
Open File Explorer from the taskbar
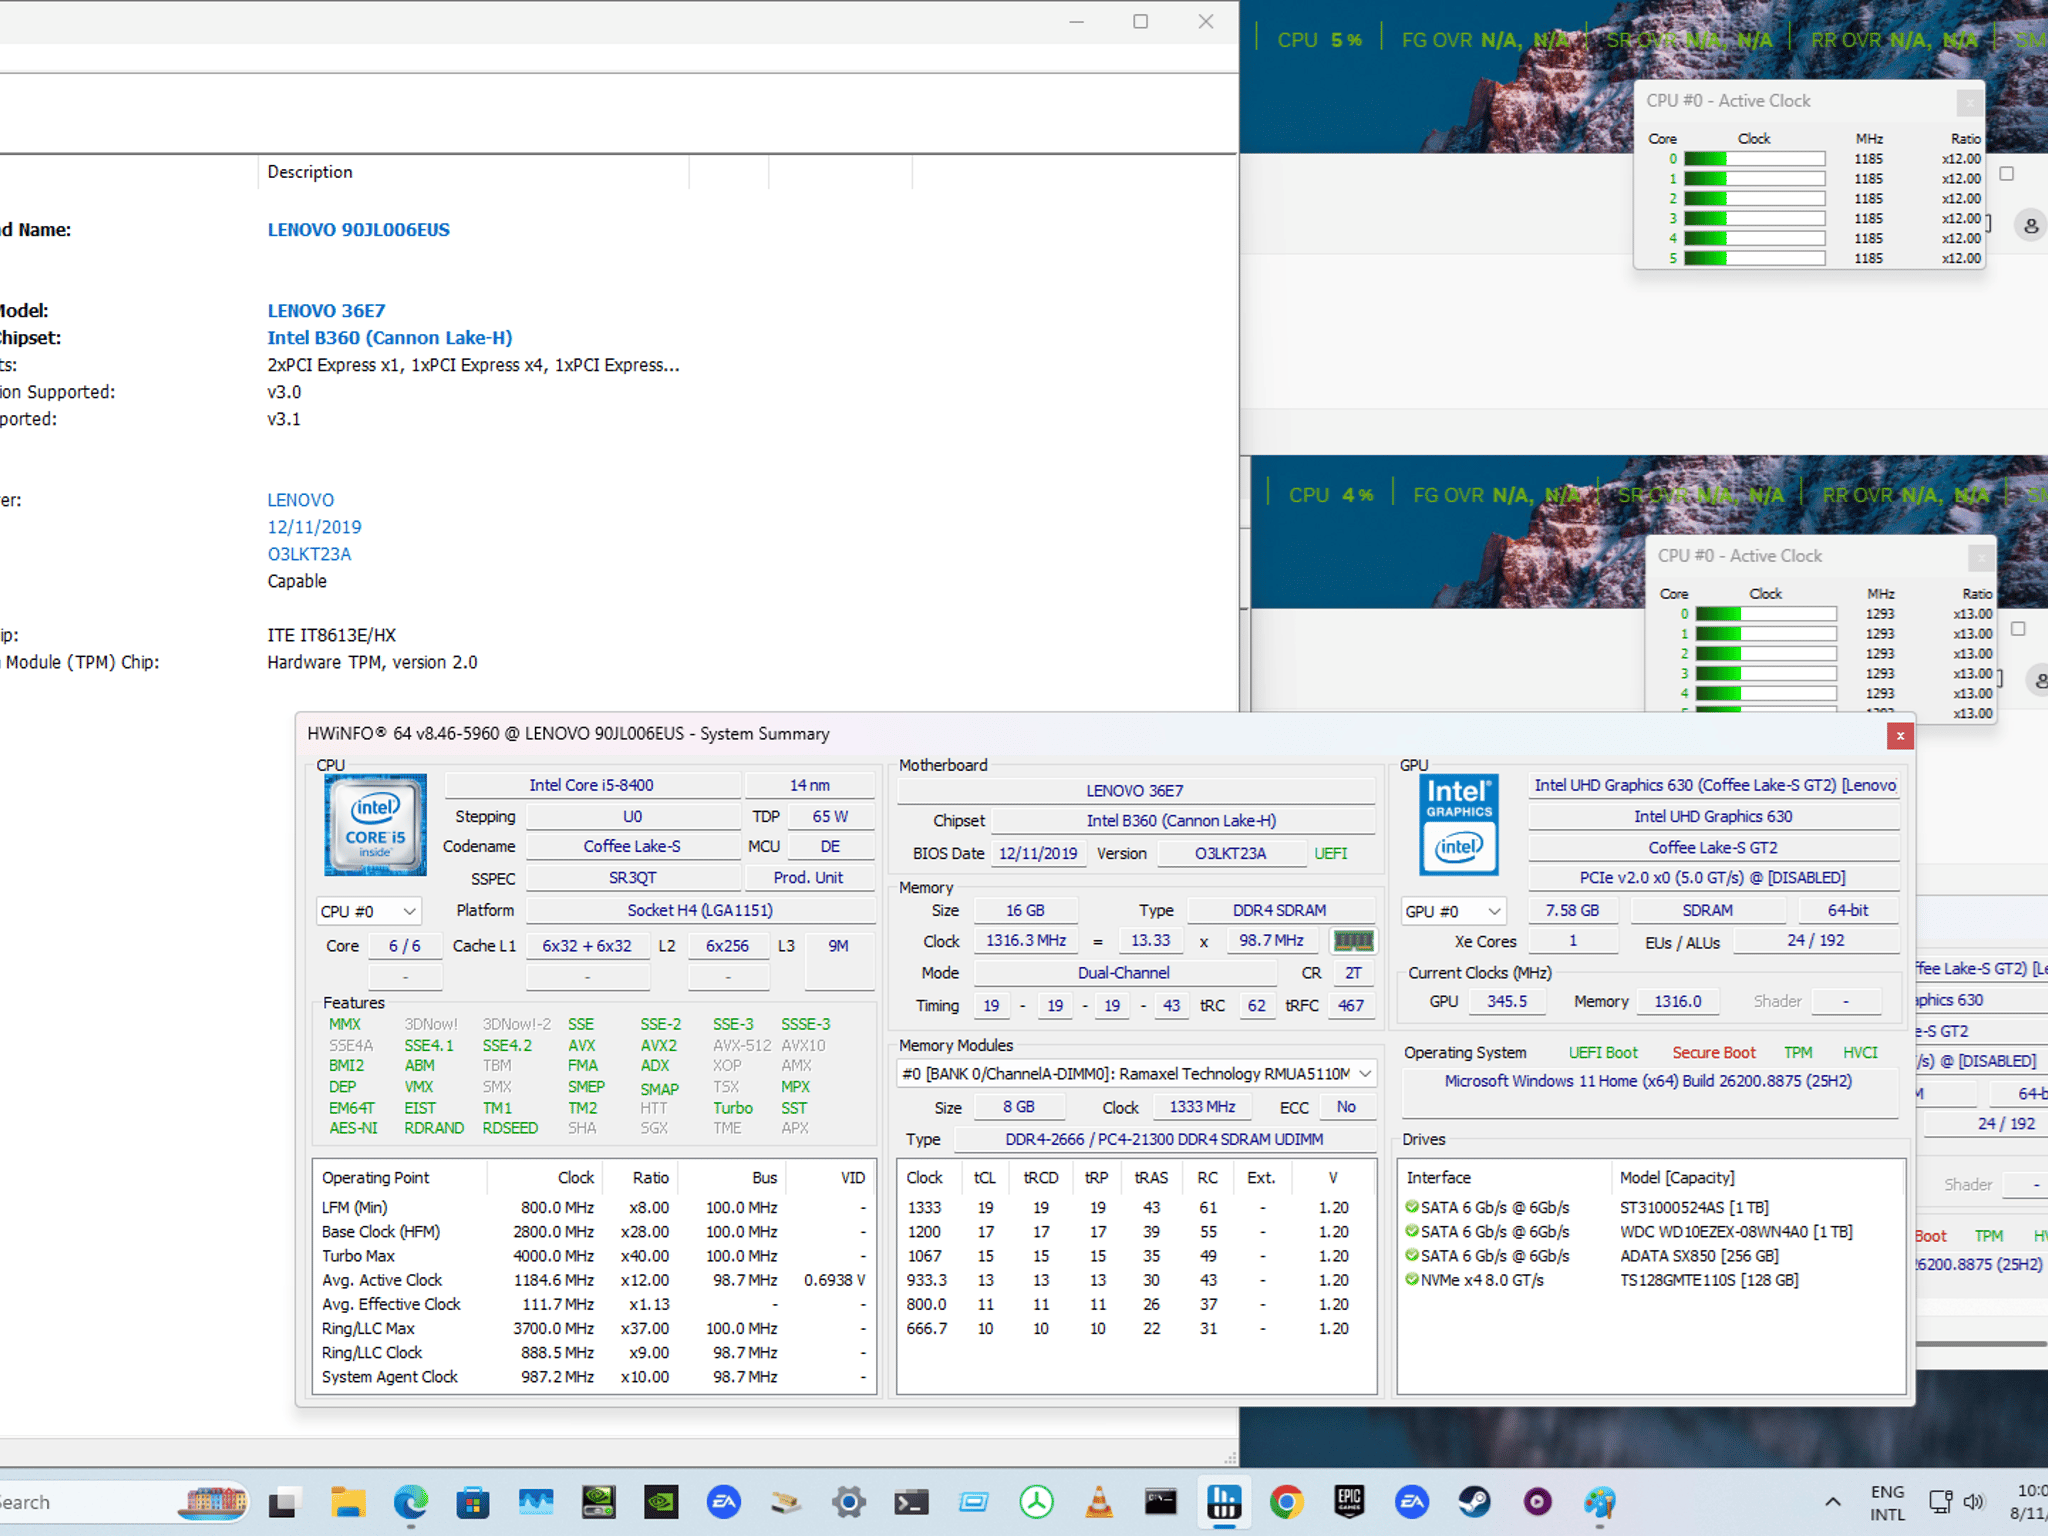[348, 1502]
